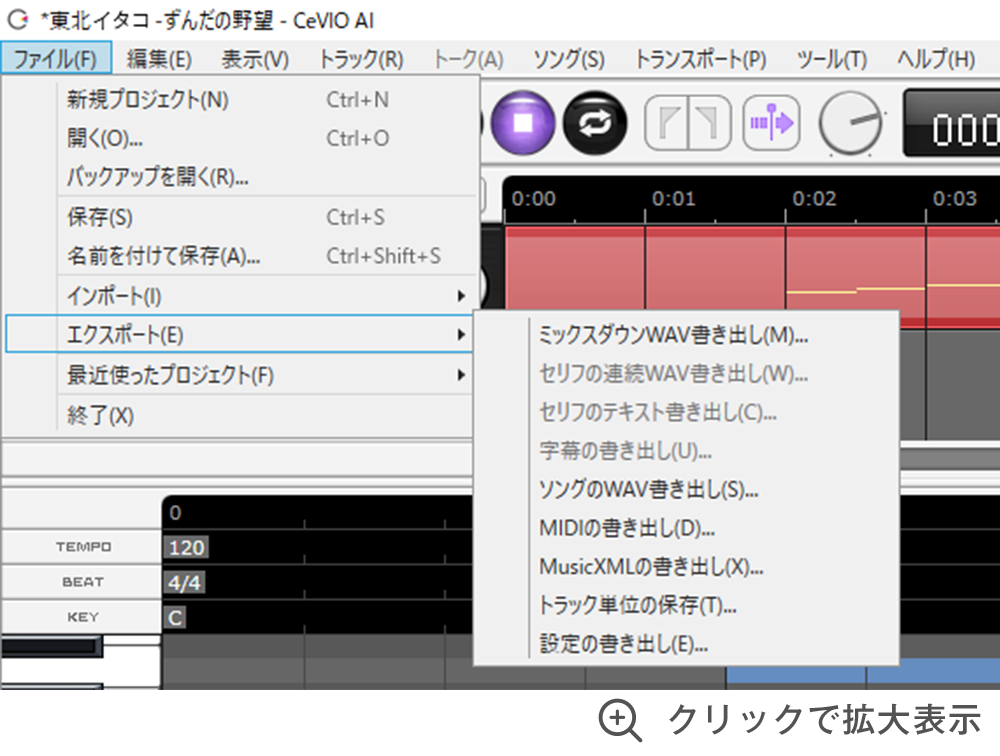Image resolution: width=1000 pixels, height=756 pixels.
Task: Click the クリックで拡大表示 magnifier link
Action: [790, 720]
